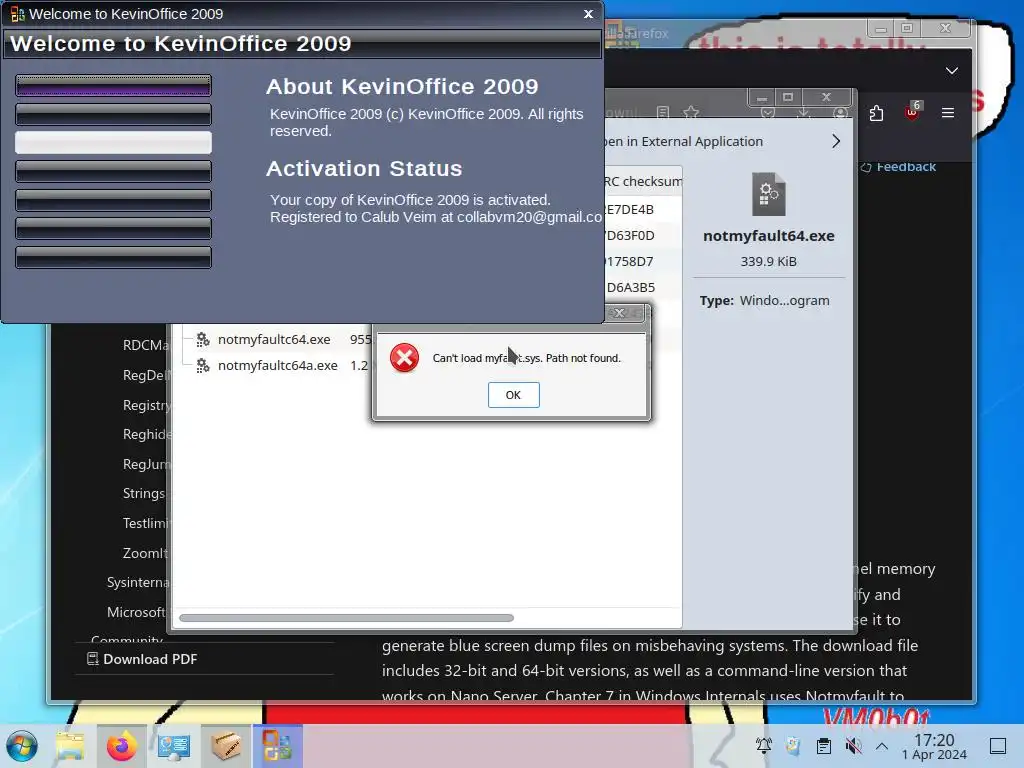Open the Firefox extensions puzzle icon

pos(876,113)
